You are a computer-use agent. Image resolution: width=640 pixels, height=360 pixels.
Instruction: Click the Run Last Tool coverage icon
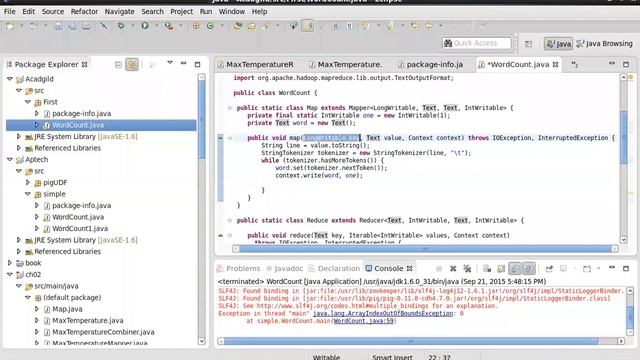click(x=169, y=26)
